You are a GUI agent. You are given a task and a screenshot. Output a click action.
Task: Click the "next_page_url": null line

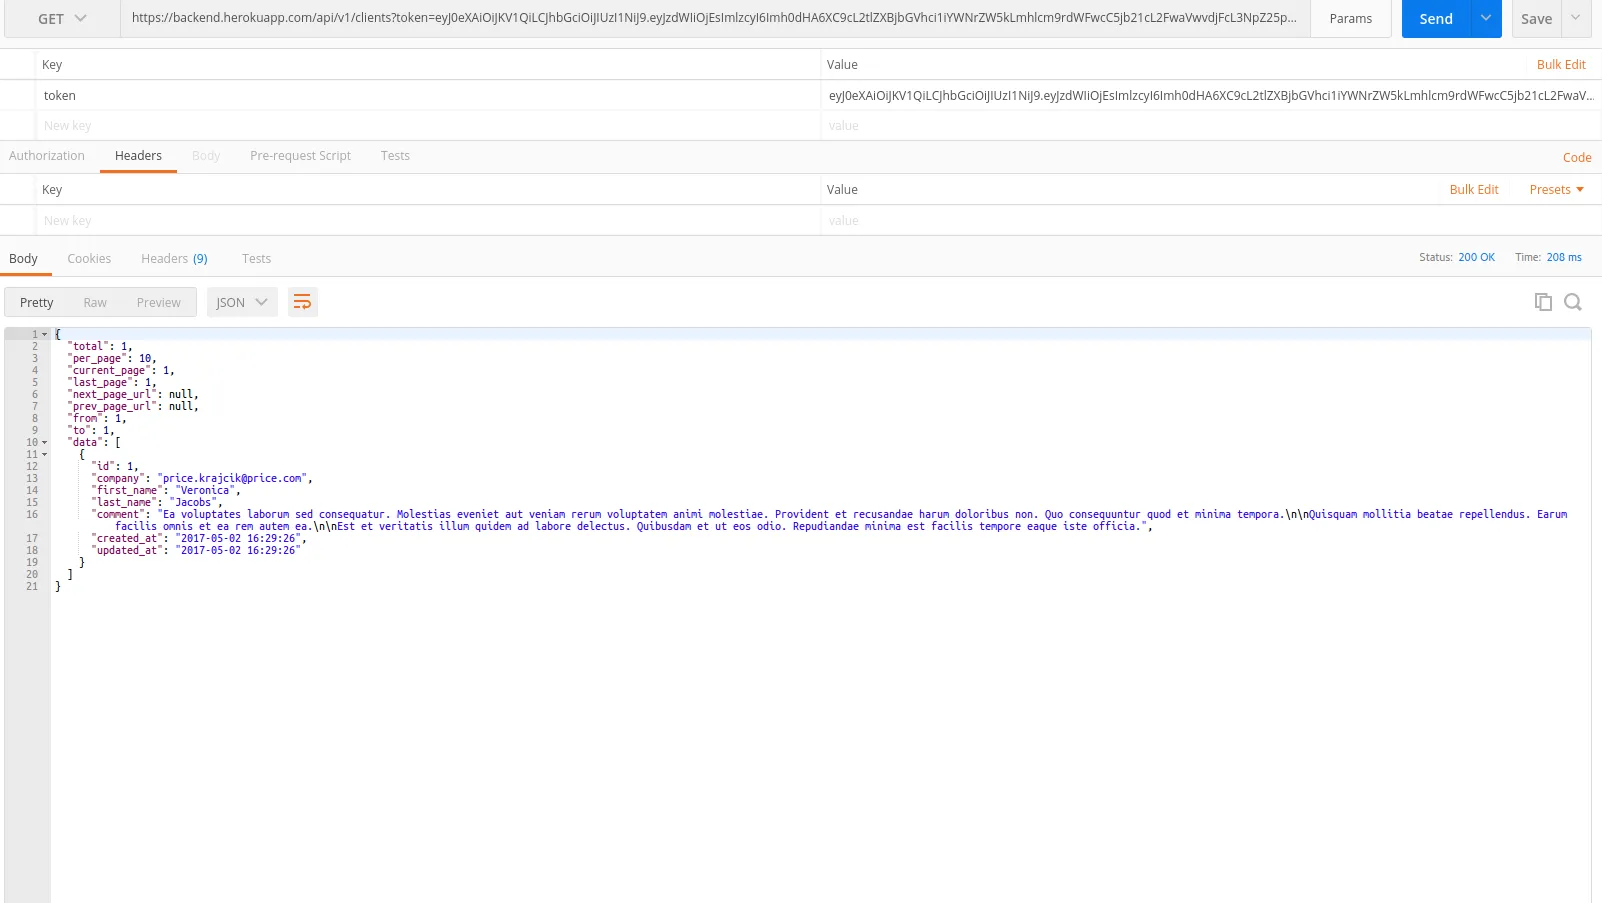pyautogui.click(x=132, y=394)
